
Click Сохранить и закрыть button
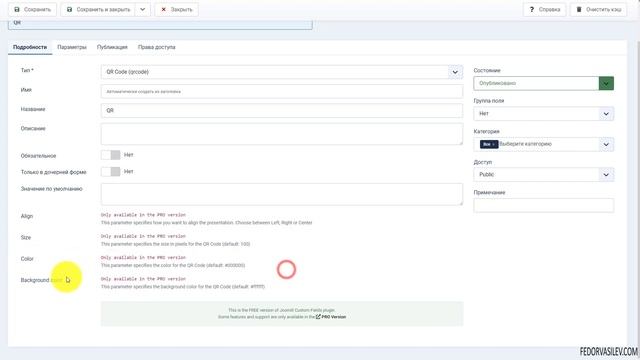pyautogui.click(x=98, y=9)
